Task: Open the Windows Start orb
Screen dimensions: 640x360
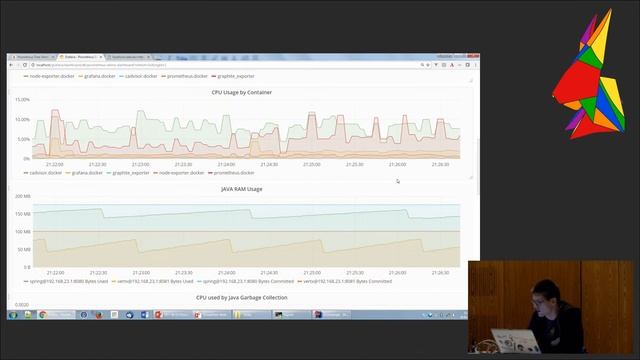Action: click(13, 315)
